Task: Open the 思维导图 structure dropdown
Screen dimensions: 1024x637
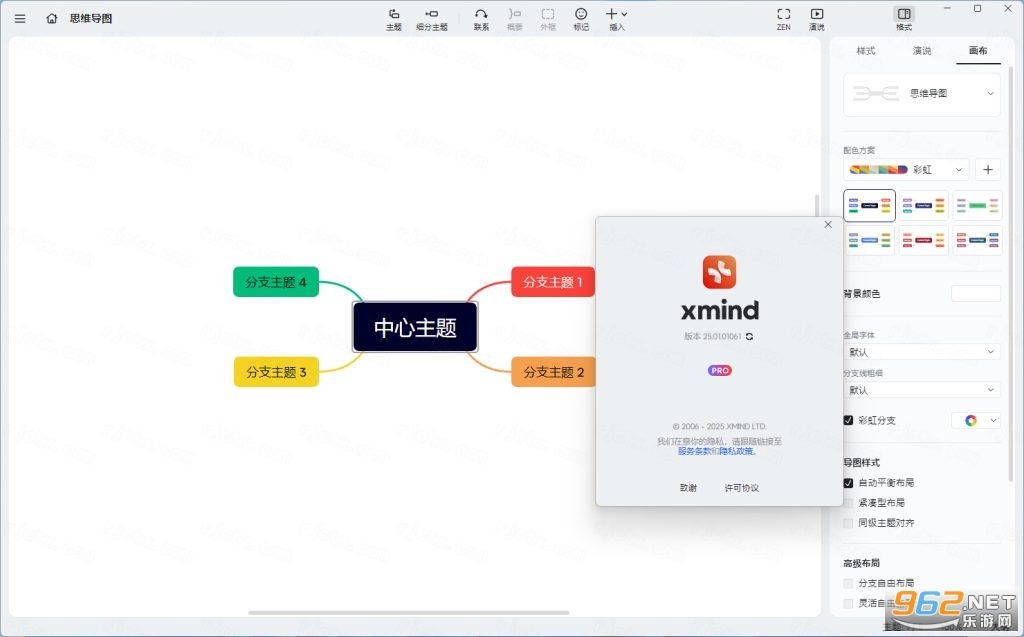Action: [922, 94]
